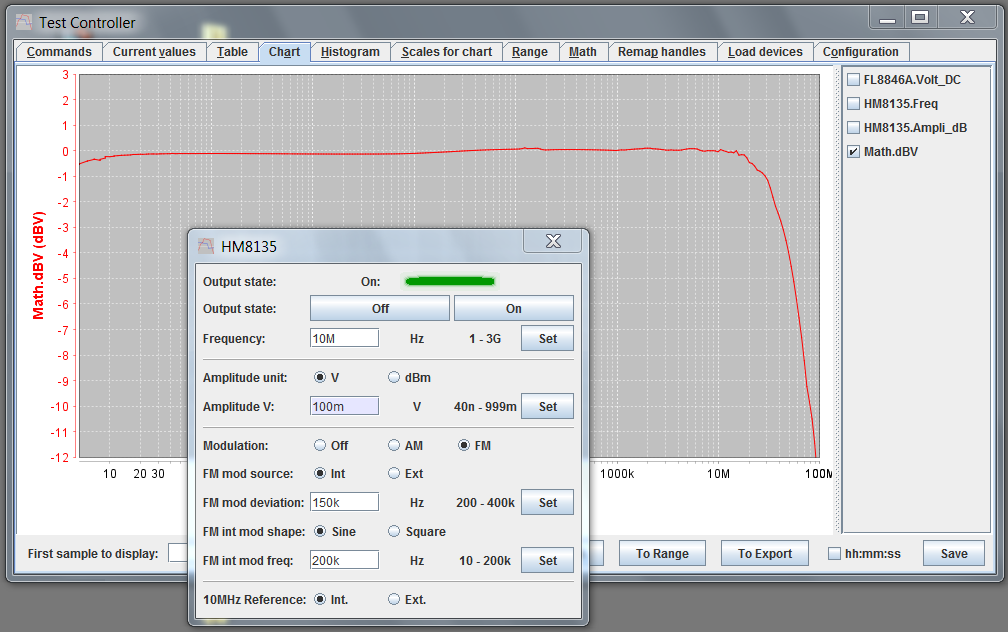Open the Histogram tab
1008x632 pixels.
click(x=350, y=52)
